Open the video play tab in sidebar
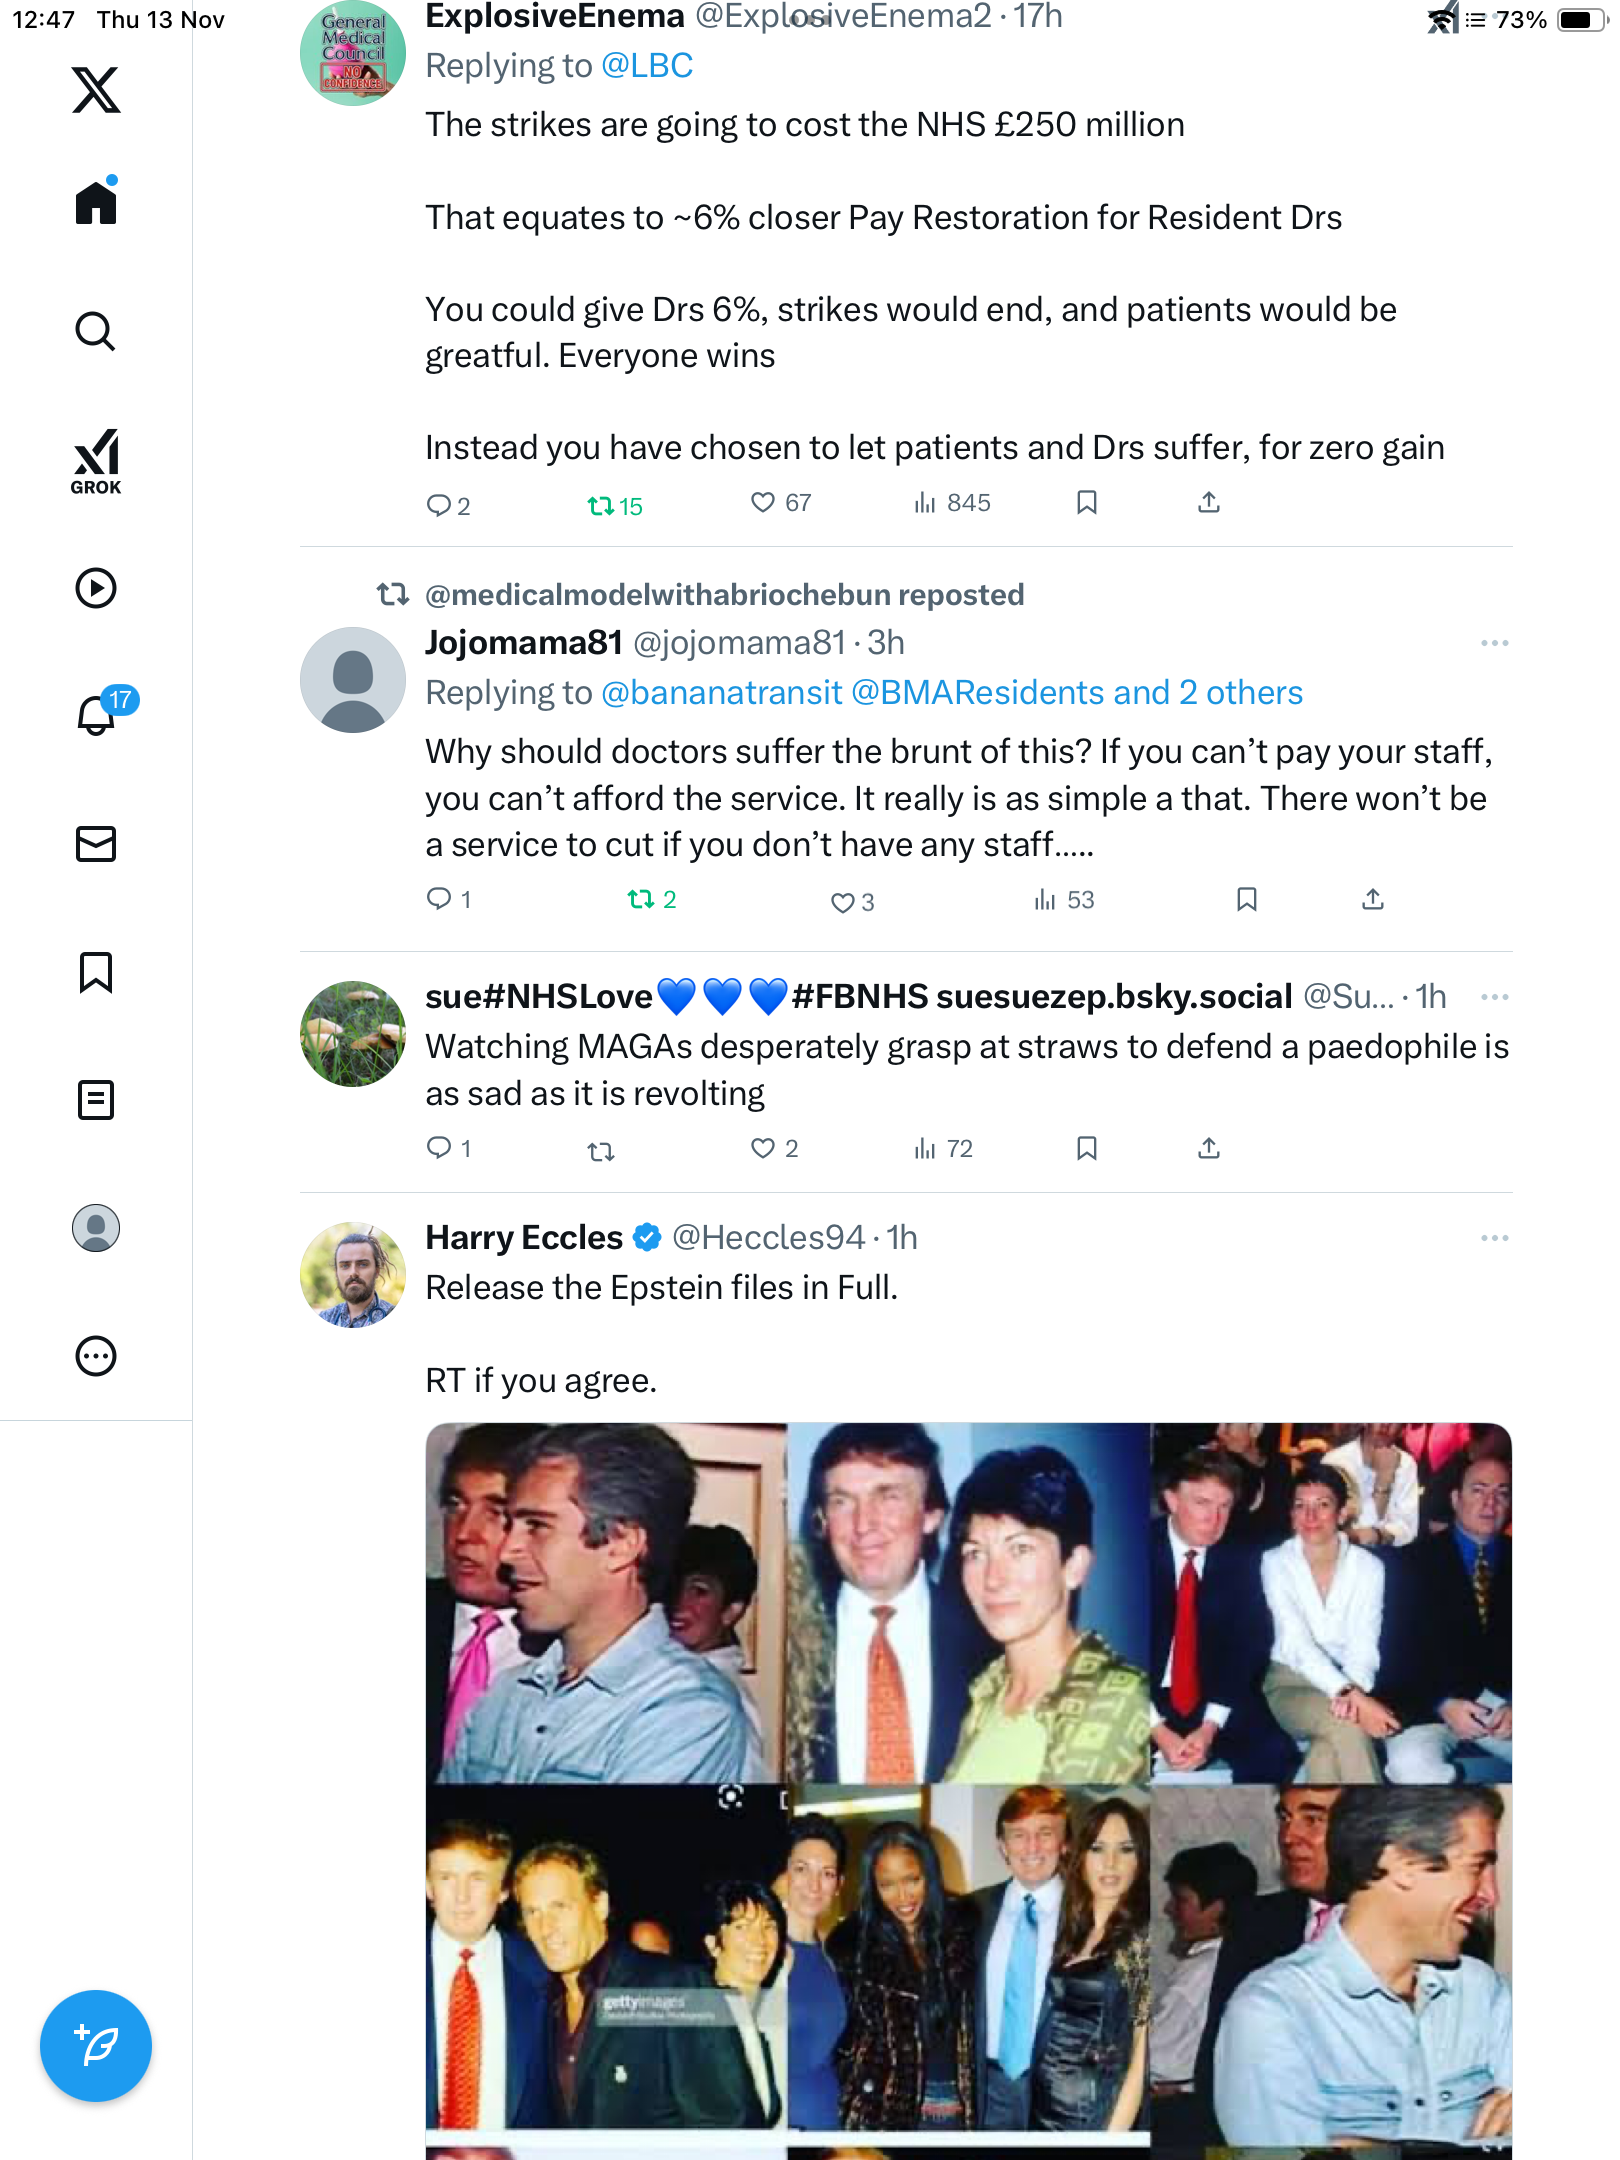Screen dimensions: 1620x2160 [96, 588]
